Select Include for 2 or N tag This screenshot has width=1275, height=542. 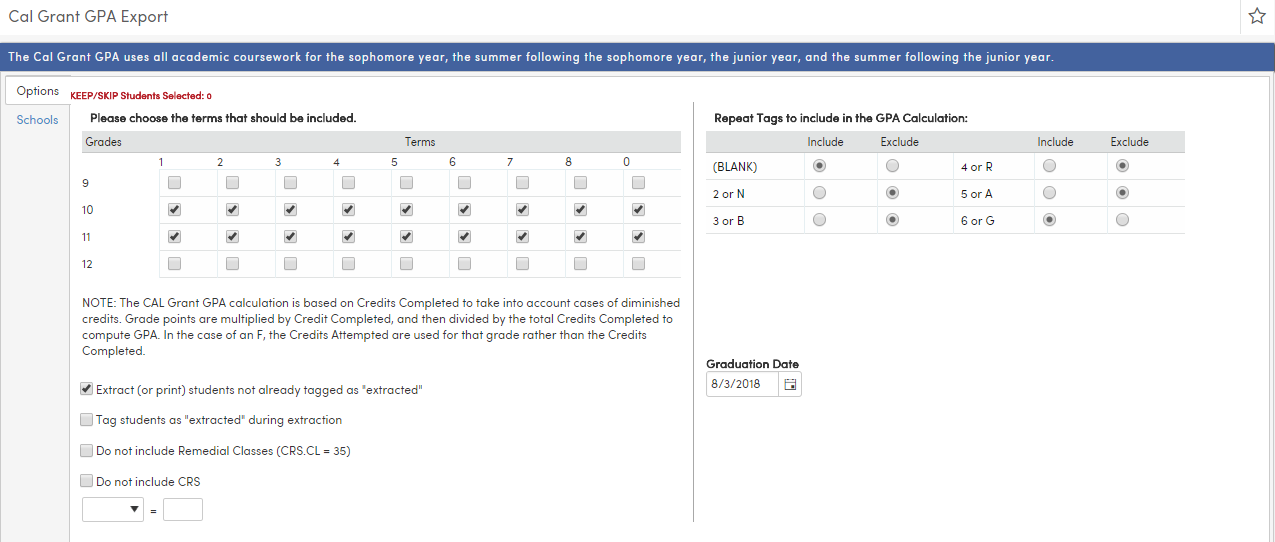820,193
